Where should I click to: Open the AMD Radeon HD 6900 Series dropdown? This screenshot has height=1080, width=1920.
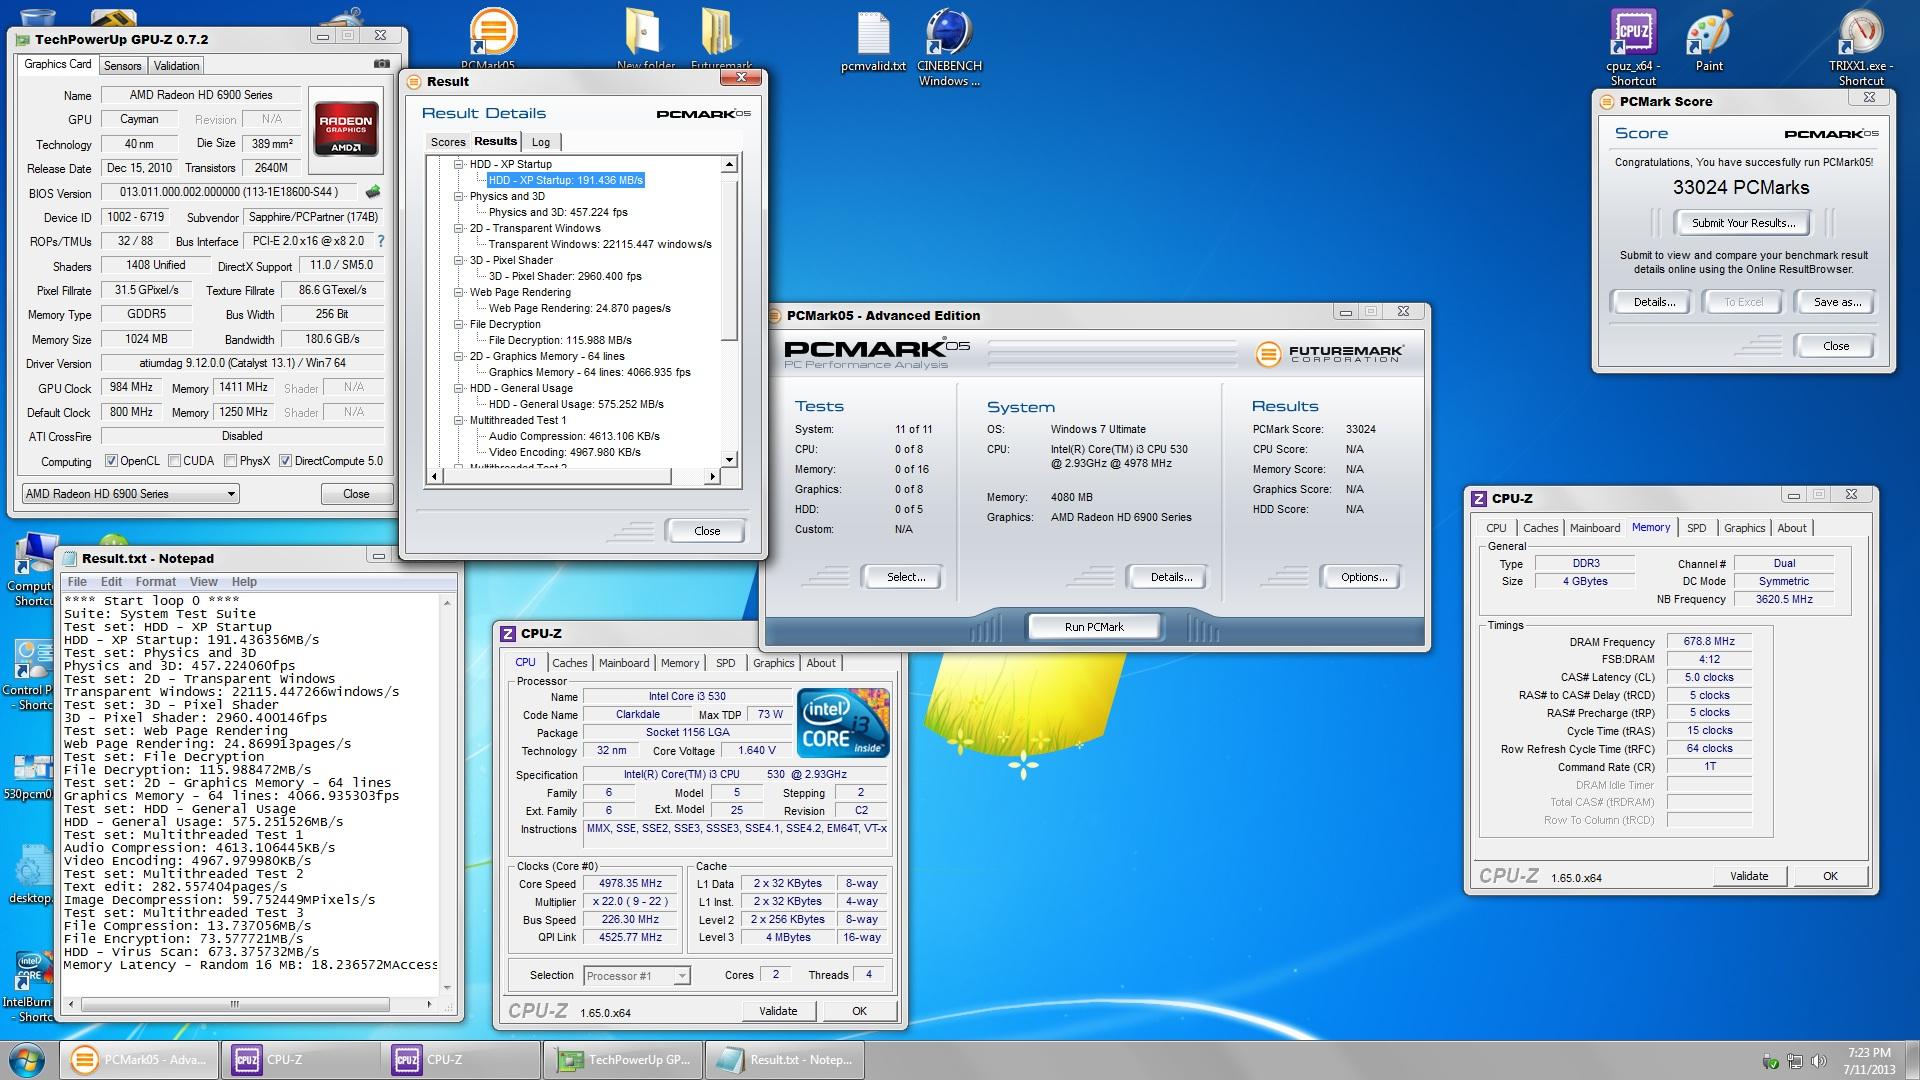tap(130, 493)
